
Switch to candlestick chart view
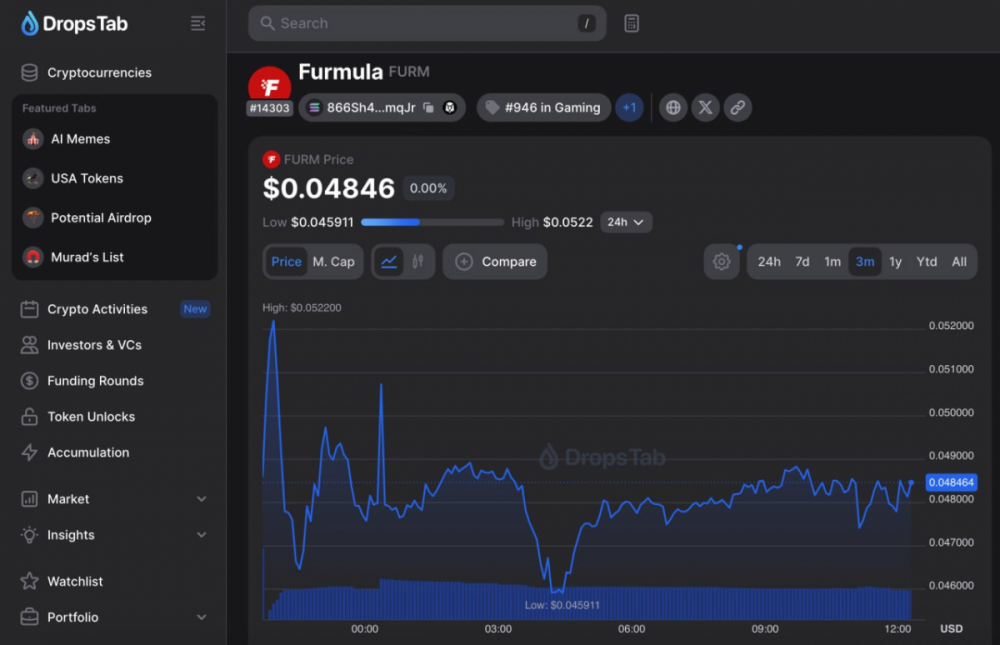418,262
